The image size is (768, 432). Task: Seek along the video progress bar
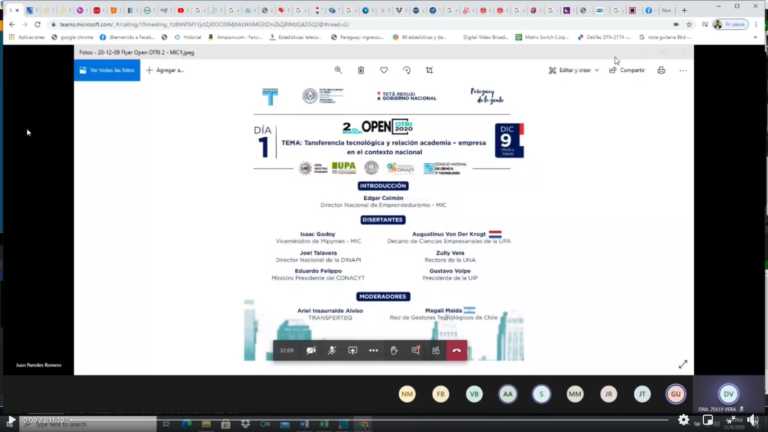[x=370, y=420]
